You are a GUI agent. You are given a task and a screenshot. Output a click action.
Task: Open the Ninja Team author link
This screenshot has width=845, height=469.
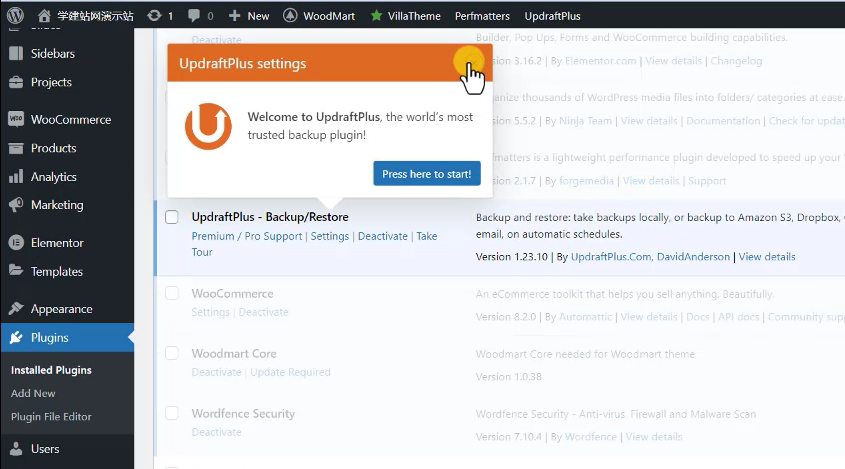click(x=585, y=121)
